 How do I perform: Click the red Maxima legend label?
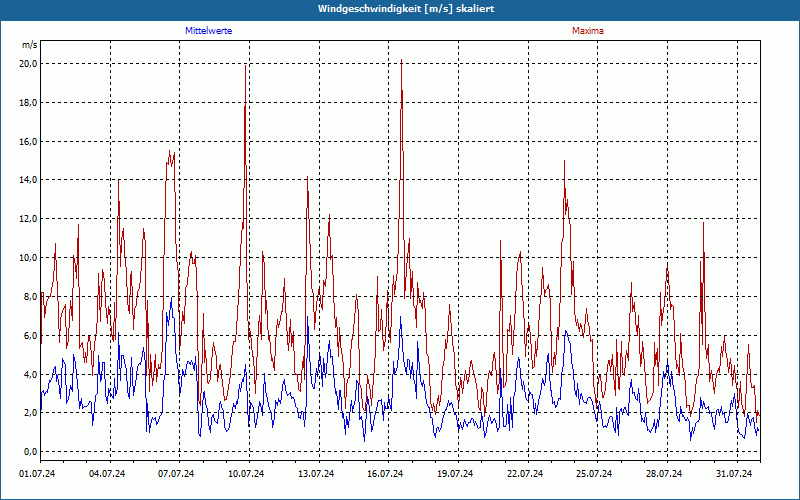pyautogui.click(x=588, y=31)
